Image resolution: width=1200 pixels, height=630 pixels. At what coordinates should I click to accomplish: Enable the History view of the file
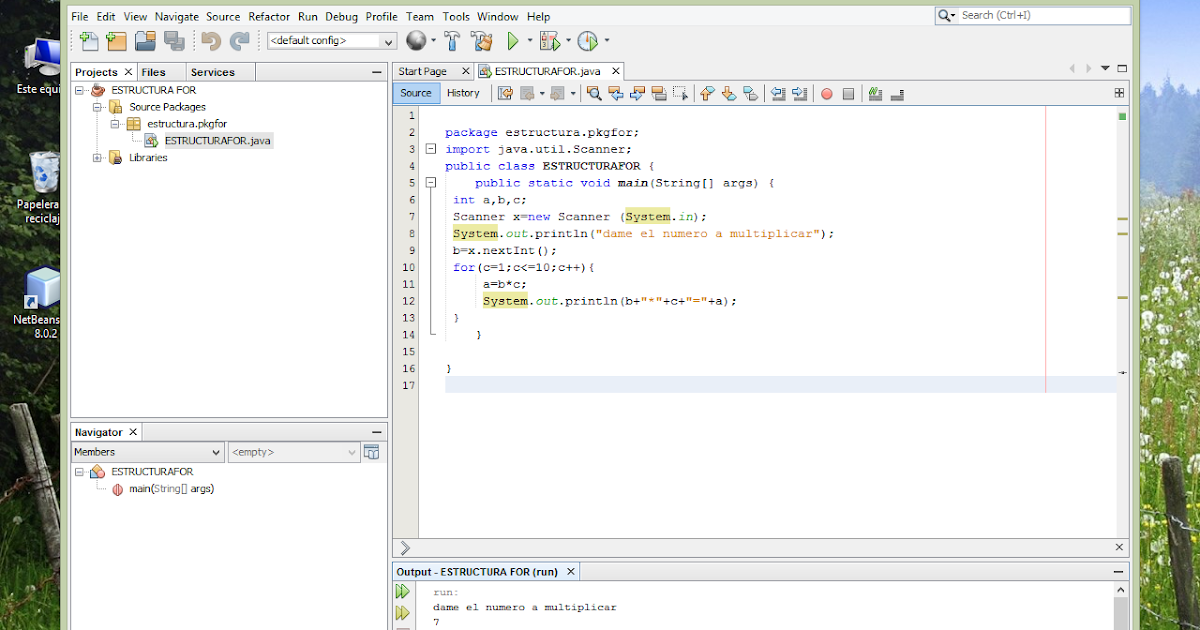tap(464, 92)
